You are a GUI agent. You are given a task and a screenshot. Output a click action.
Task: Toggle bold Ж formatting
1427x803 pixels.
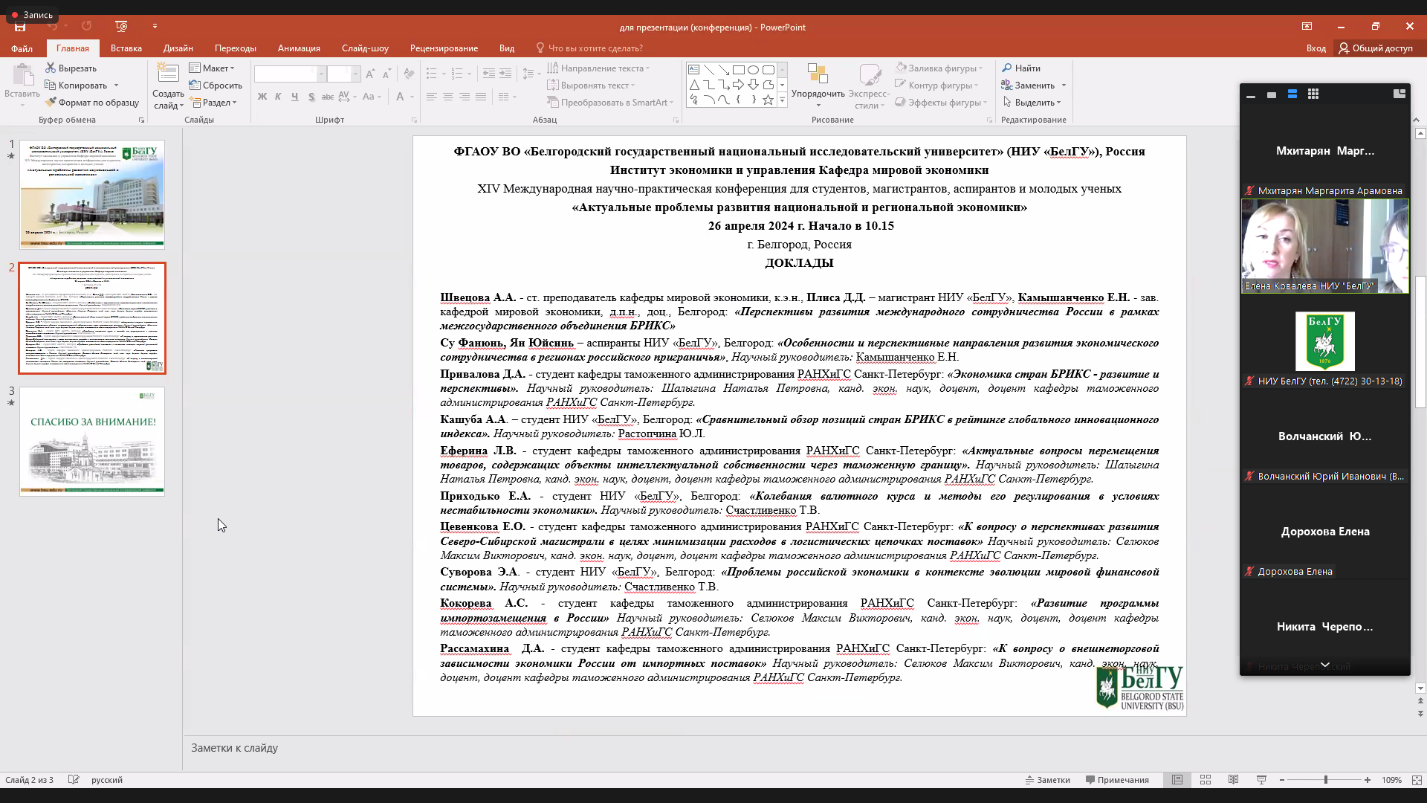[262, 97]
